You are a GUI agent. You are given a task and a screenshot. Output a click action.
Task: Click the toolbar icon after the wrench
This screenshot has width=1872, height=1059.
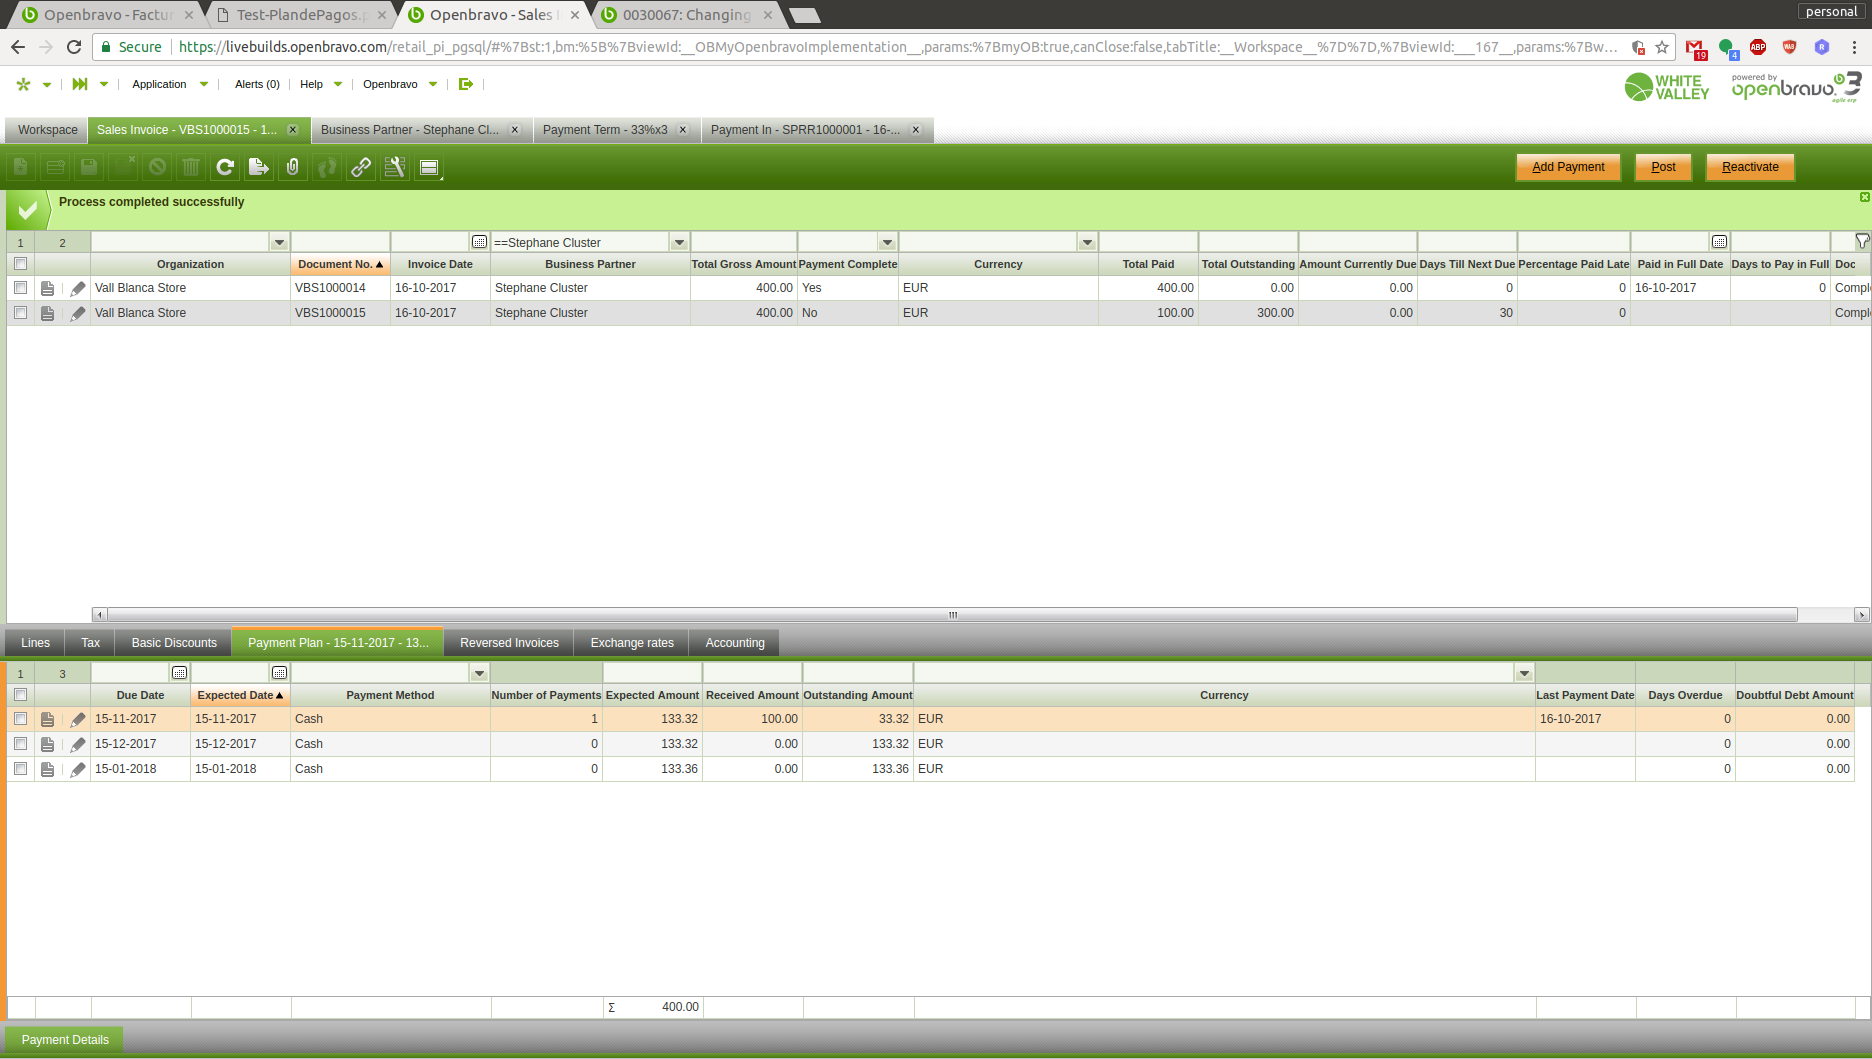[x=429, y=167]
